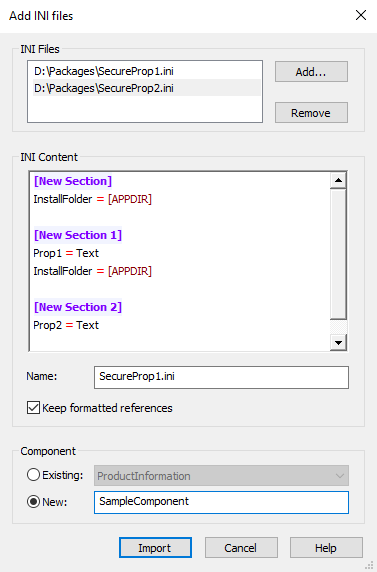Select D:\Packages\SecureProp2.ini in list
This screenshot has height=572, width=377.
147,88
